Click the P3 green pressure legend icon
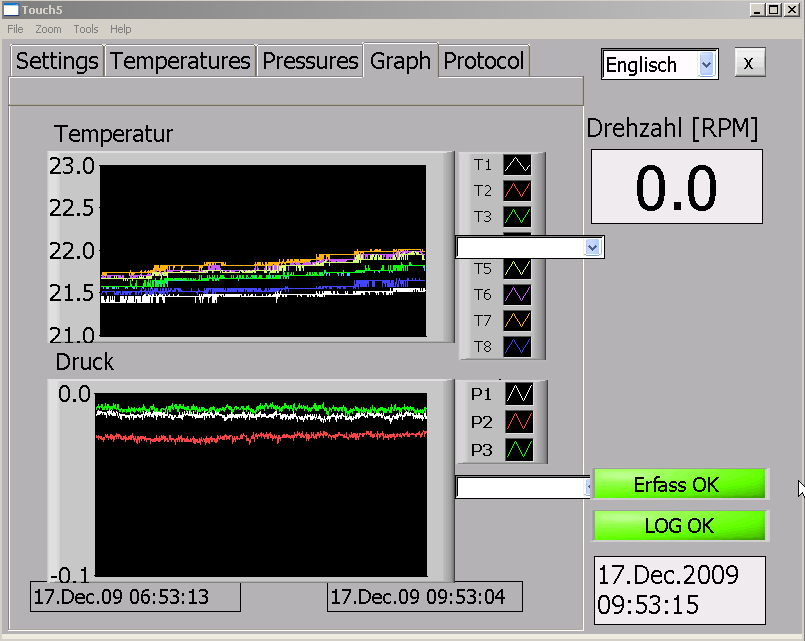805x641 pixels. click(519, 450)
